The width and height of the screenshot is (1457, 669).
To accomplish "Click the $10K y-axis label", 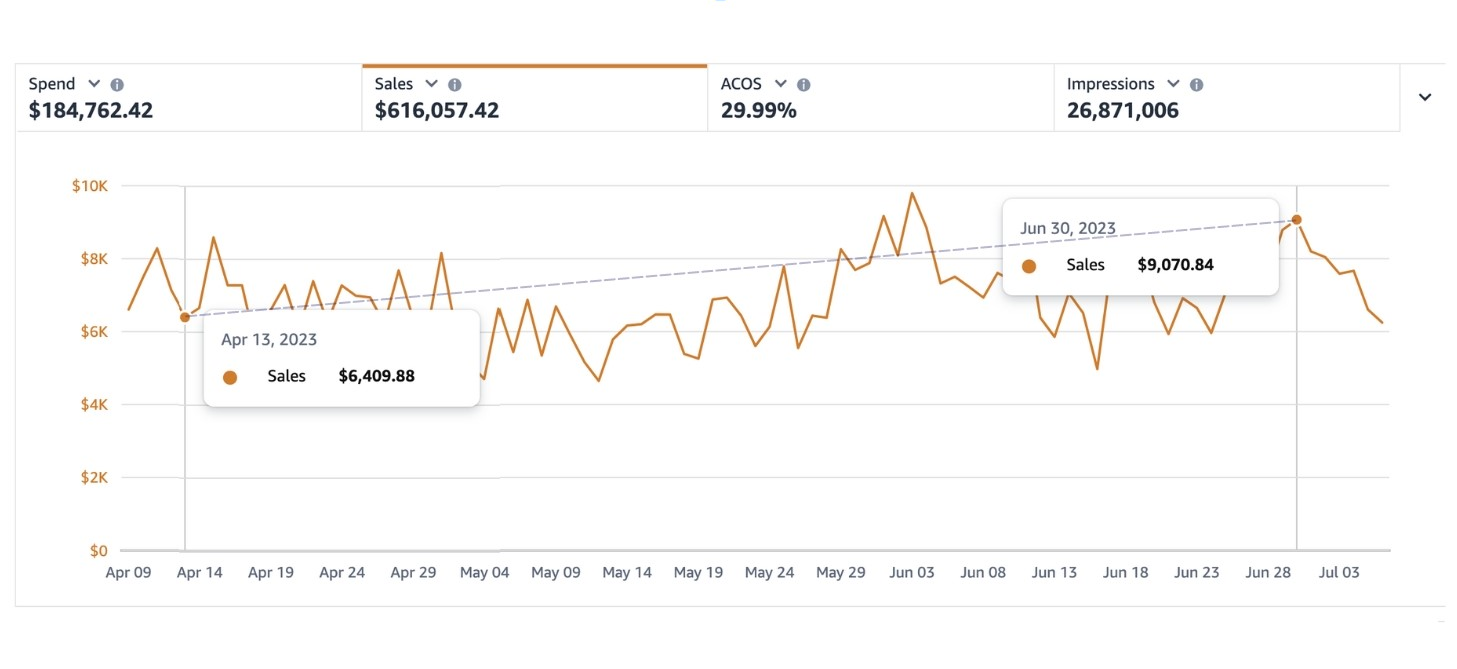I will coord(91,186).
